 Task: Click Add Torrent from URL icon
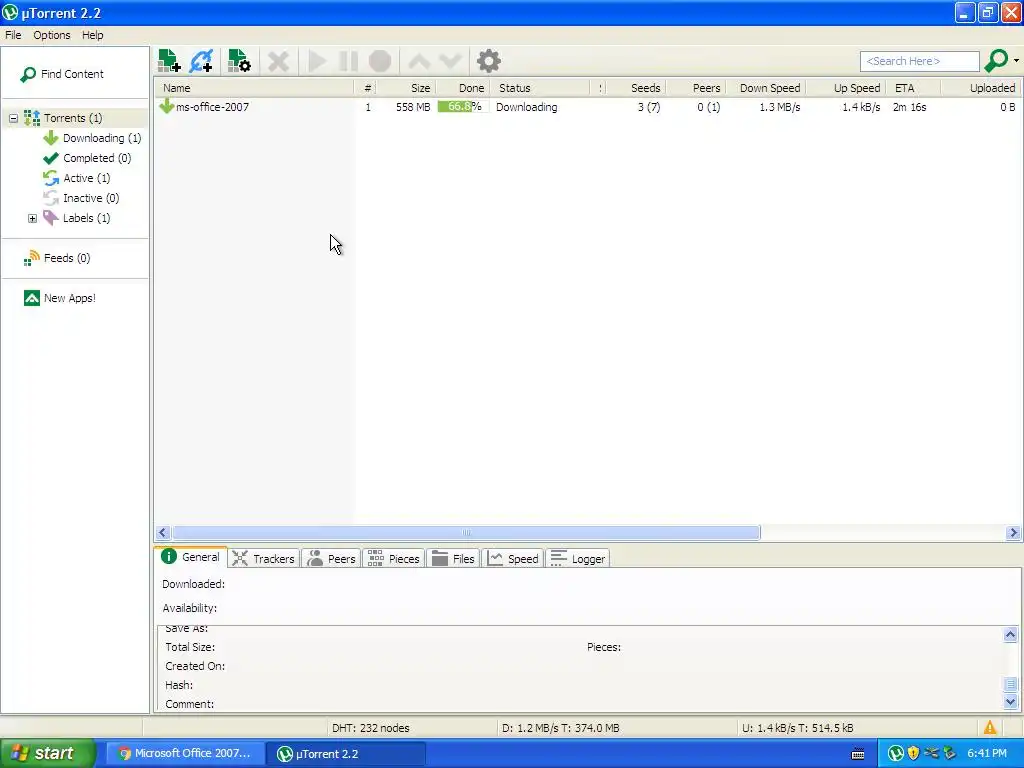click(201, 61)
